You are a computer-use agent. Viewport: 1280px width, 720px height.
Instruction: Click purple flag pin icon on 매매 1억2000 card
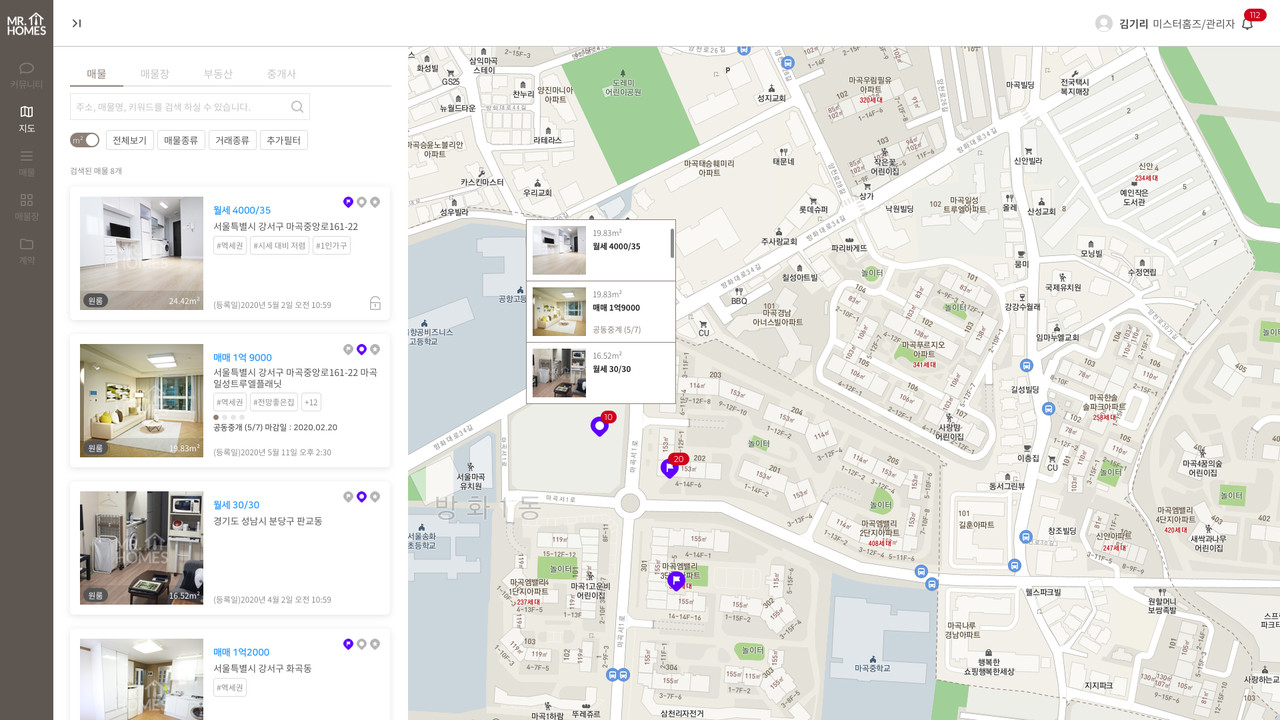pos(348,644)
